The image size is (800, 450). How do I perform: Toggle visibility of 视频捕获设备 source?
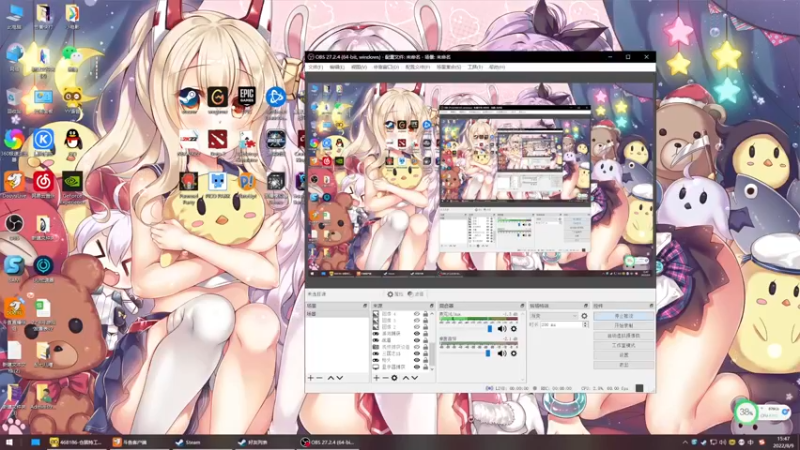tap(417, 347)
